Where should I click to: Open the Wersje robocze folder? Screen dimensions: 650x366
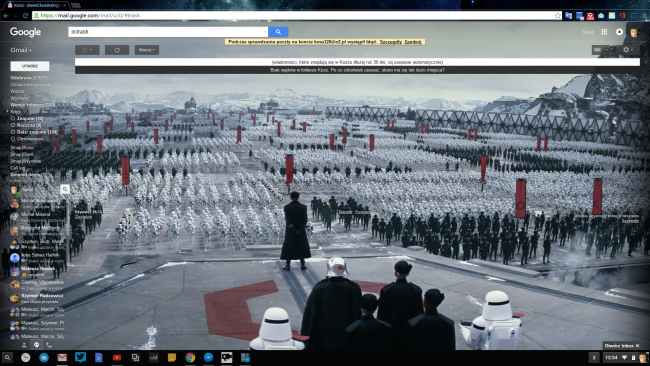coord(33,105)
